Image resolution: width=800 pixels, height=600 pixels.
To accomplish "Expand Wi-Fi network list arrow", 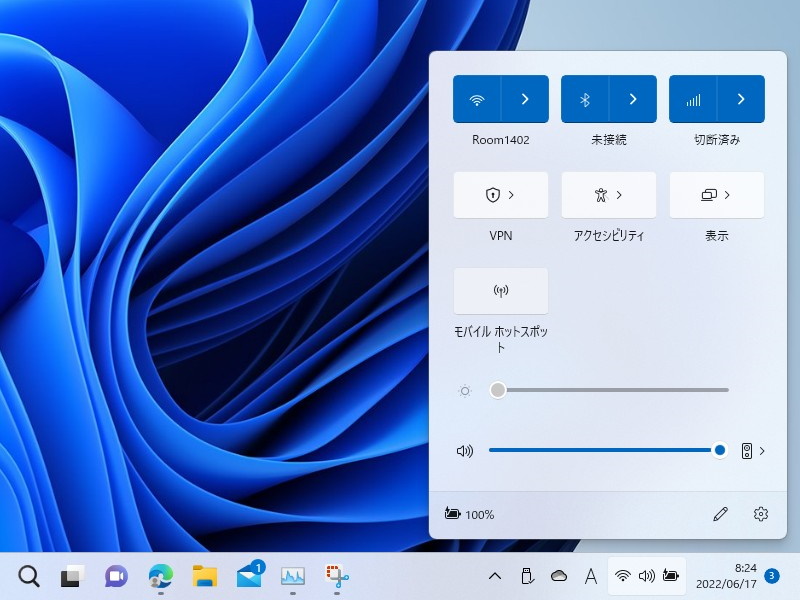I will pos(525,99).
